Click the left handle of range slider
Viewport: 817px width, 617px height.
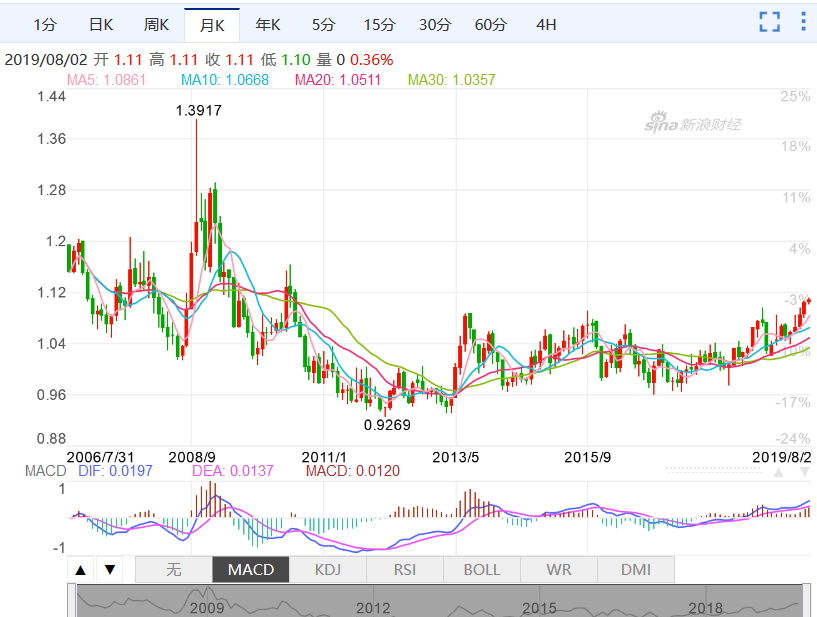point(71,601)
